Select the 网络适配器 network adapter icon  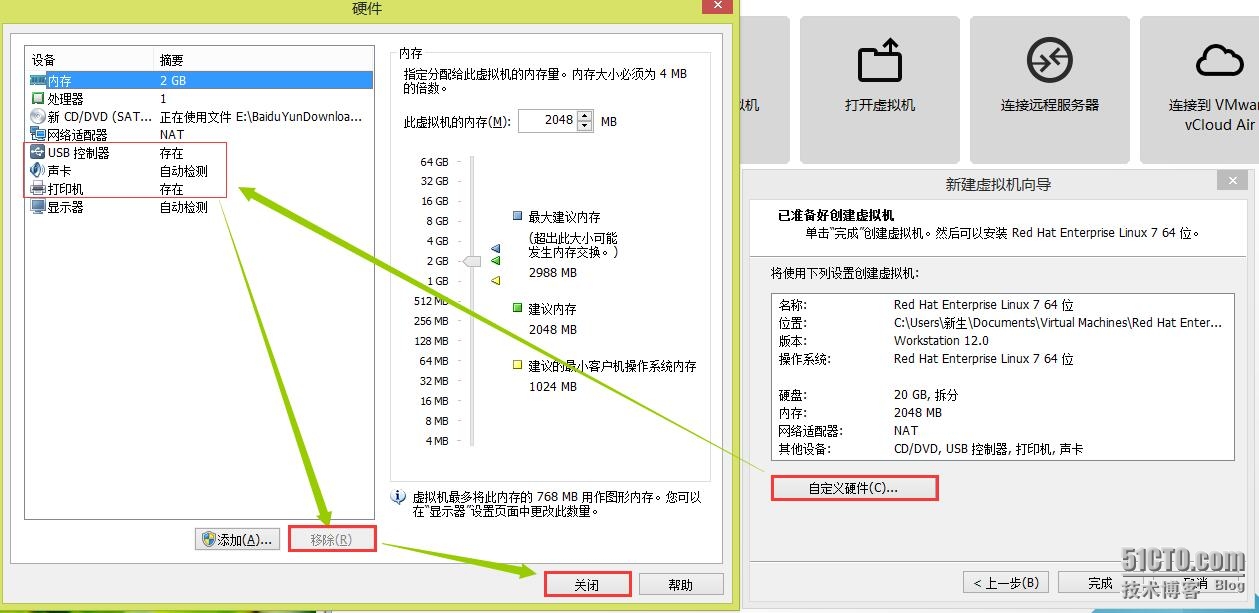pos(38,134)
